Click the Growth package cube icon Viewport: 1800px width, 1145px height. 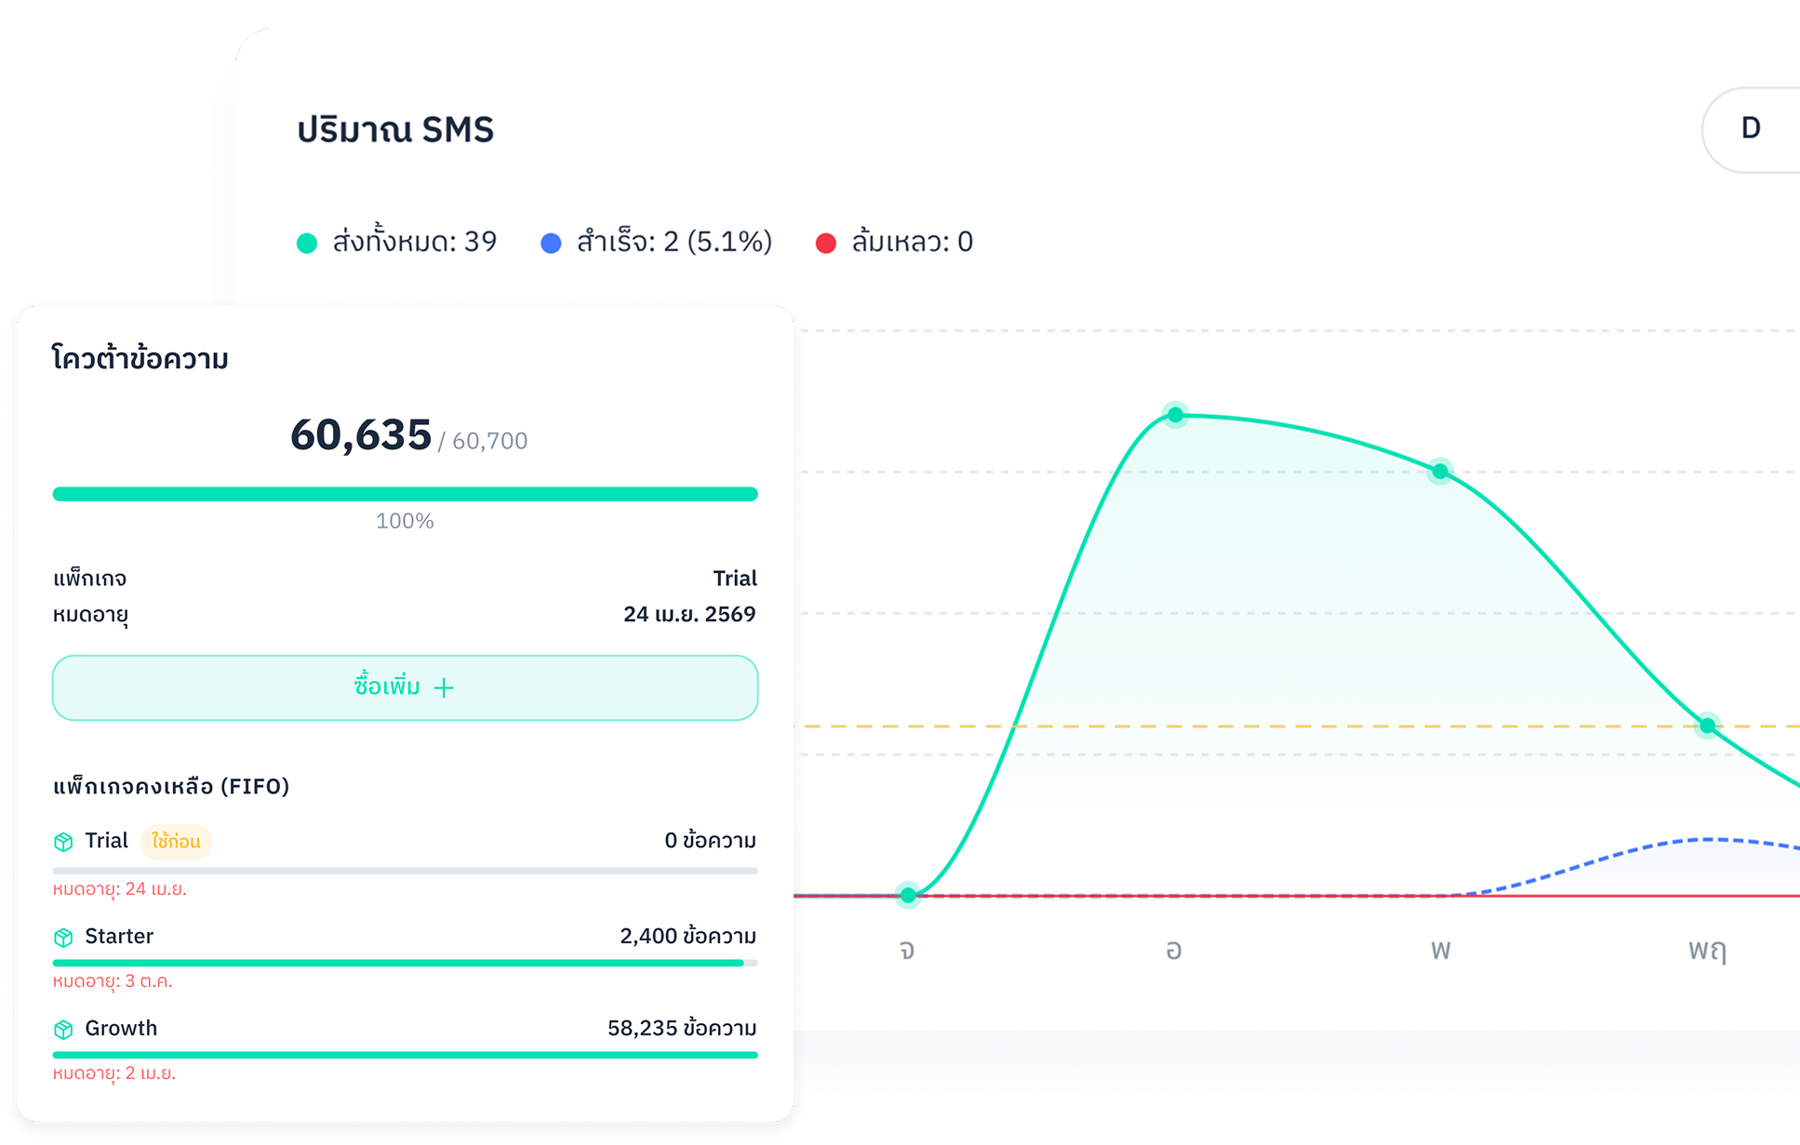64,1028
